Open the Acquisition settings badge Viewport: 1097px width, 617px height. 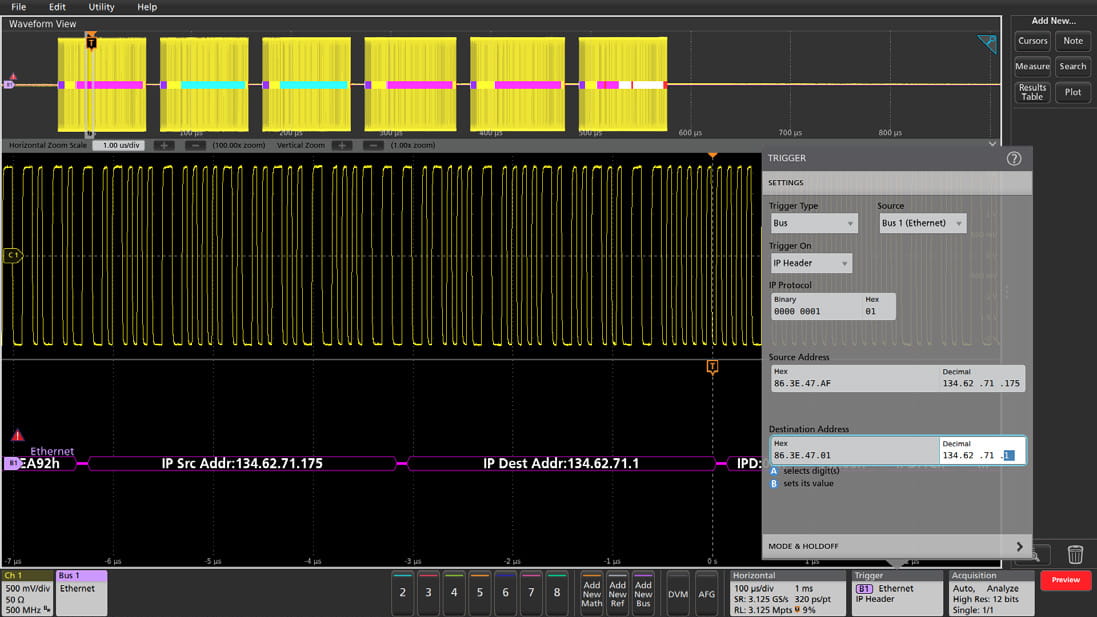[x=992, y=593]
